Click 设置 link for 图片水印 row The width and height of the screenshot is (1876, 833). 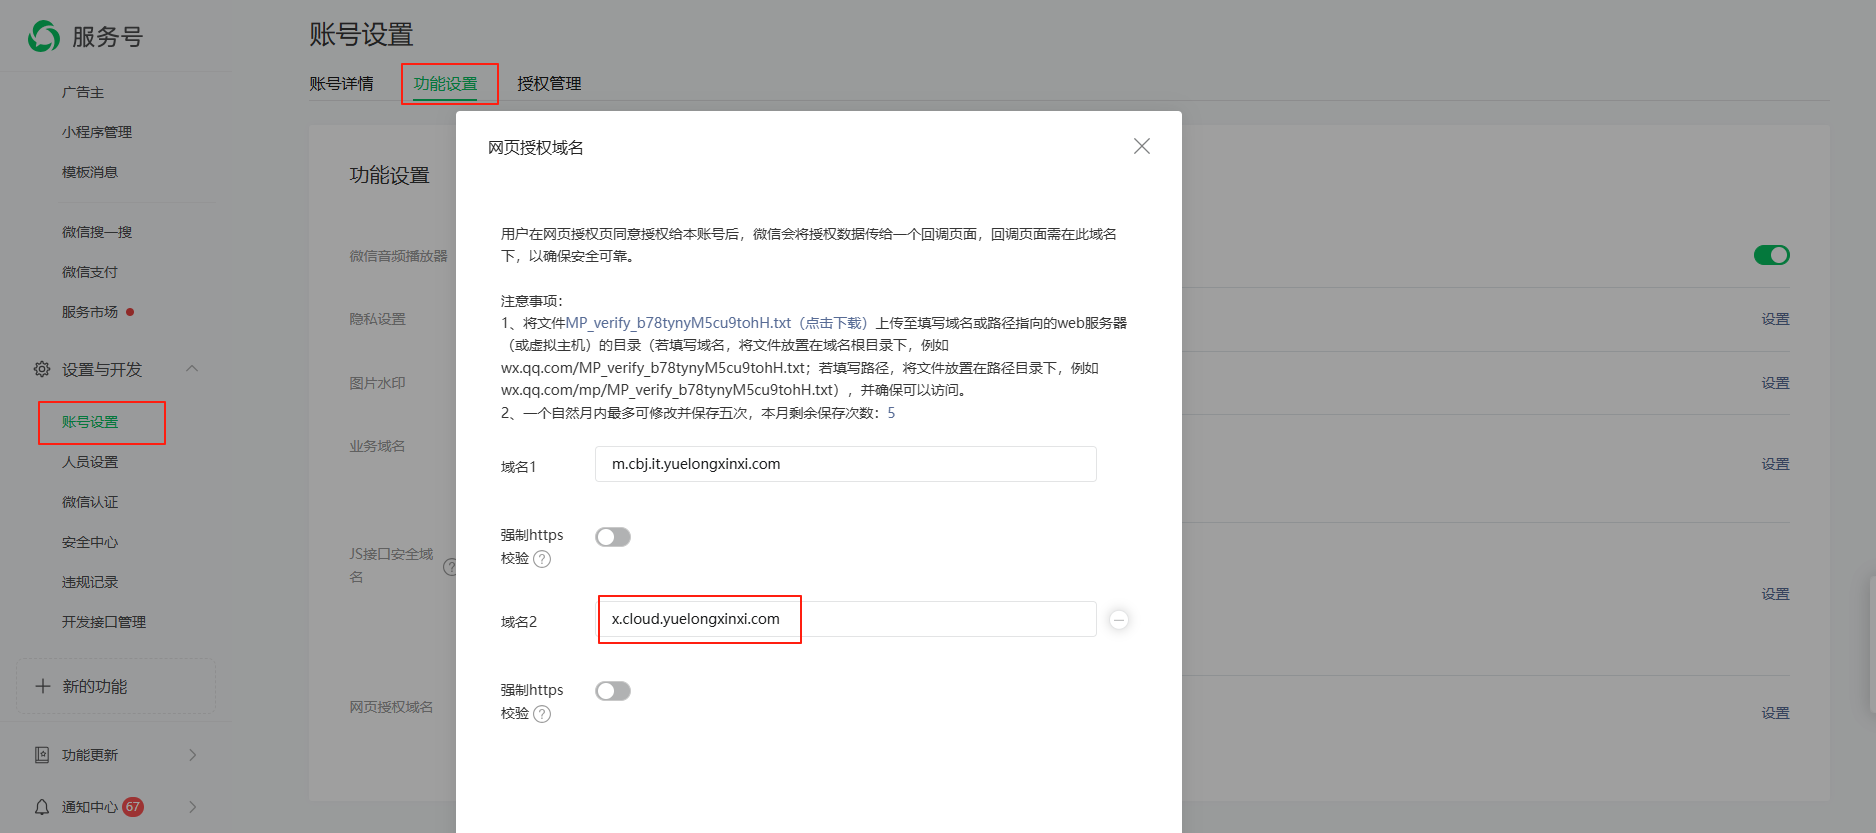[x=1775, y=383]
